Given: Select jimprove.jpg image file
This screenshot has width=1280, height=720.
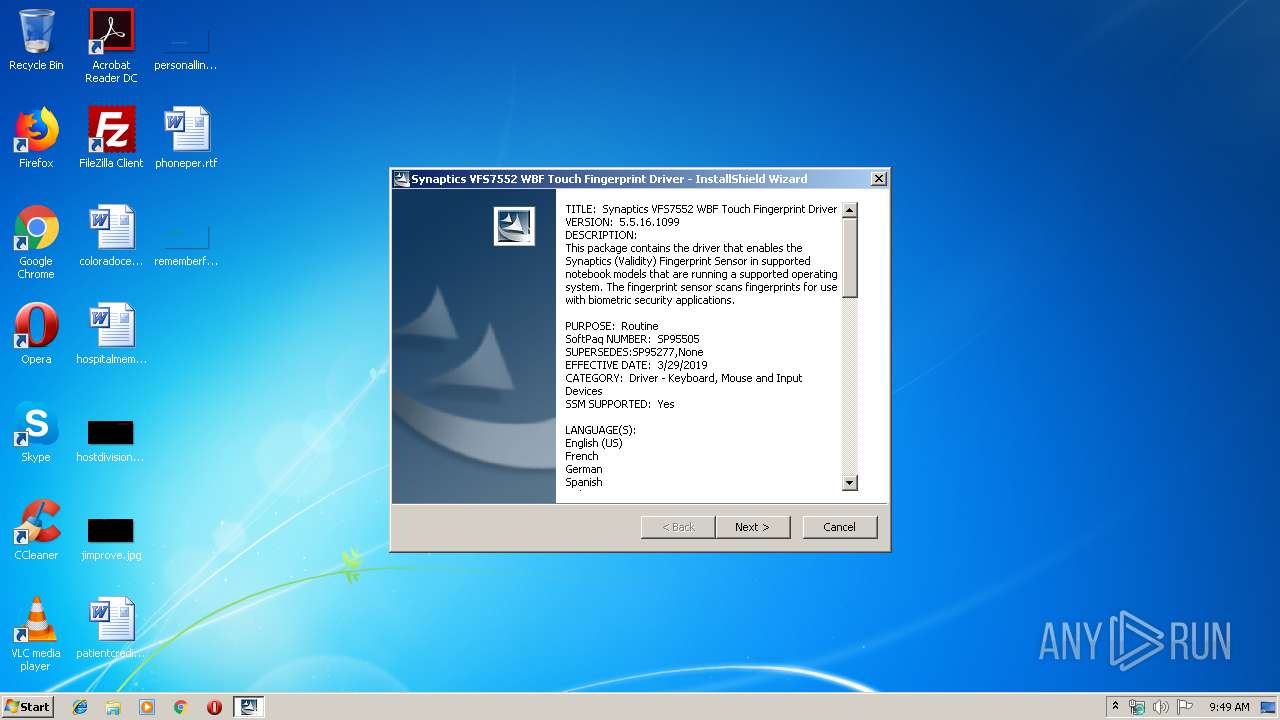Looking at the screenshot, I should tap(111, 538).
